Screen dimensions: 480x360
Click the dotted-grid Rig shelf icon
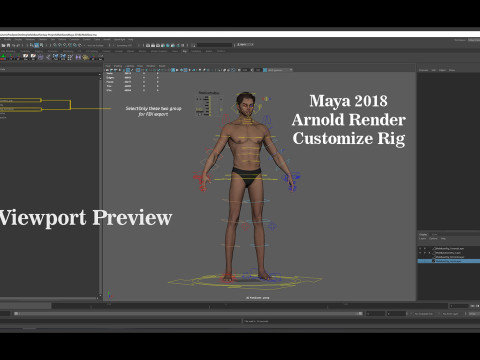pos(70,57)
